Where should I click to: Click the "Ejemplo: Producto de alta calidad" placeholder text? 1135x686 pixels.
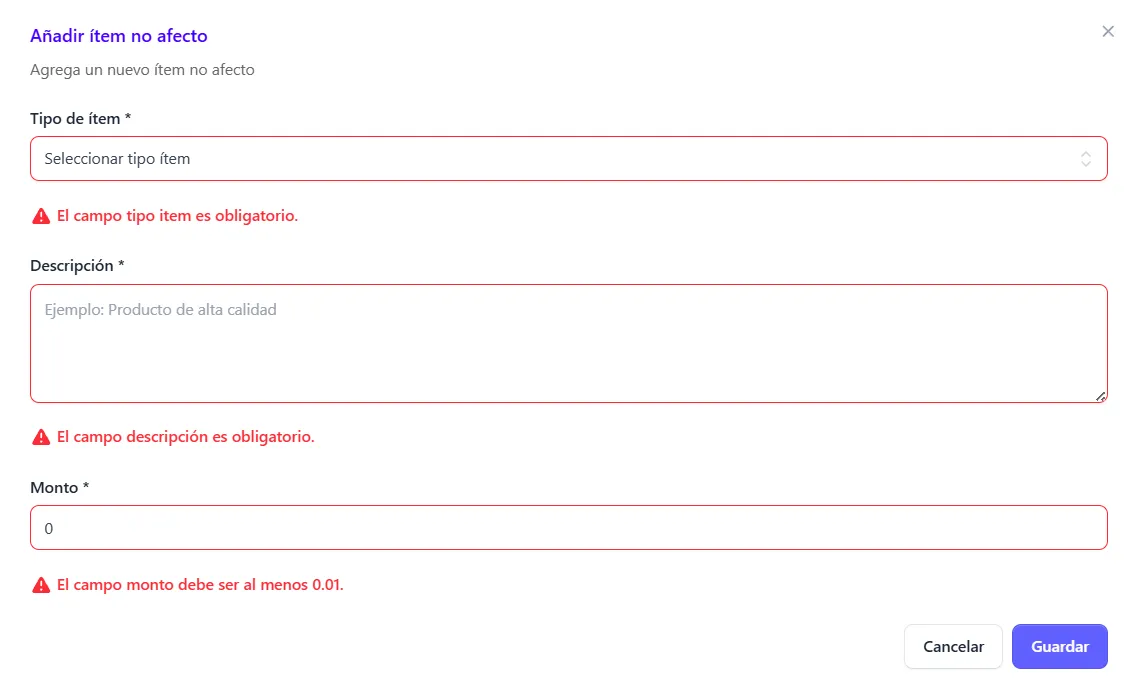point(160,310)
